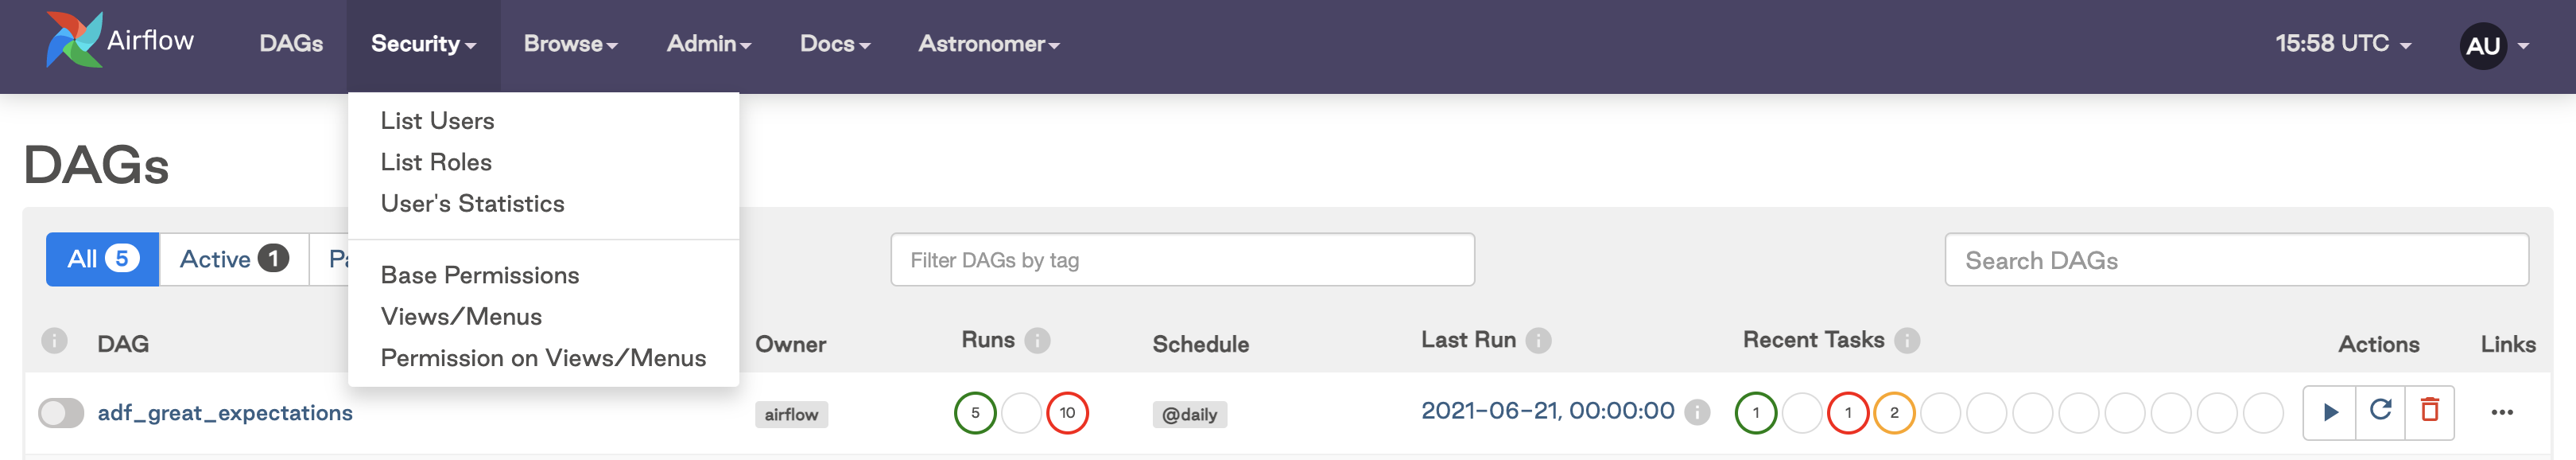
Task: Click the green success runs circle showing 5
Action: tap(975, 413)
